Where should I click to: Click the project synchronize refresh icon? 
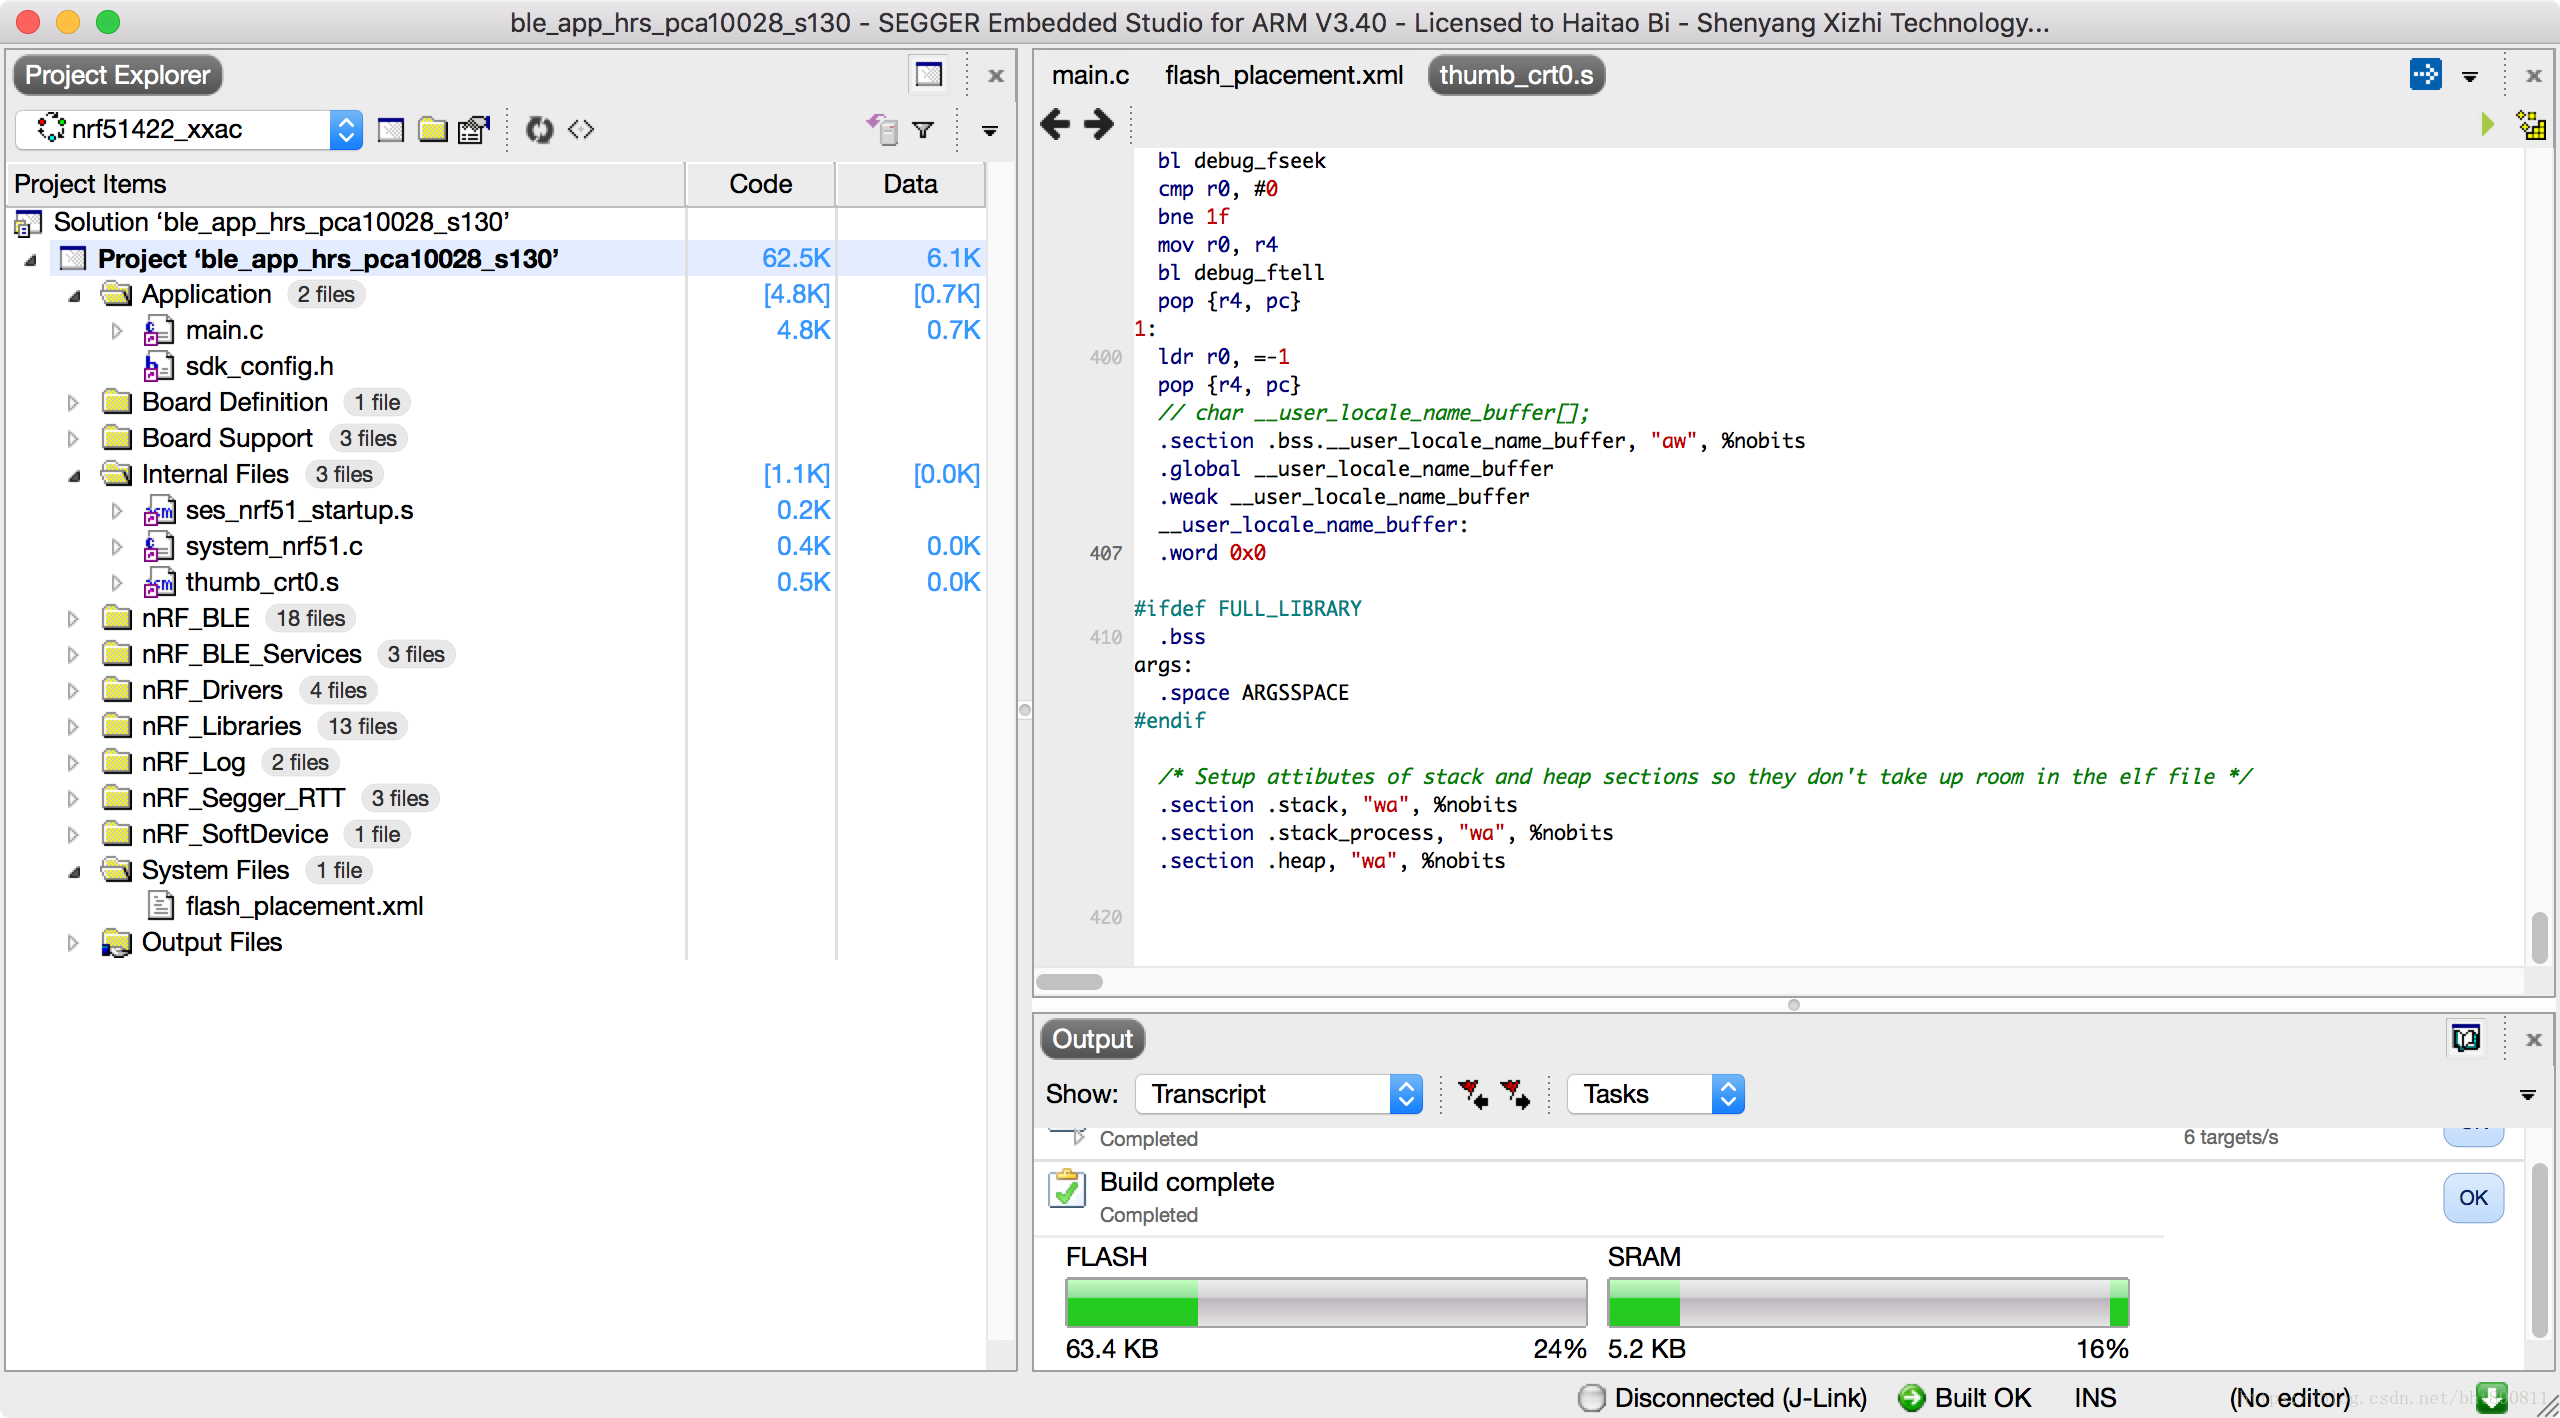click(x=539, y=130)
